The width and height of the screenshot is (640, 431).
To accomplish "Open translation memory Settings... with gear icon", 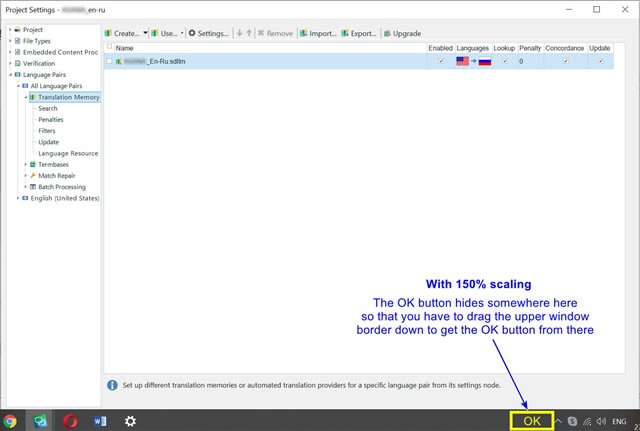I will point(208,33).
